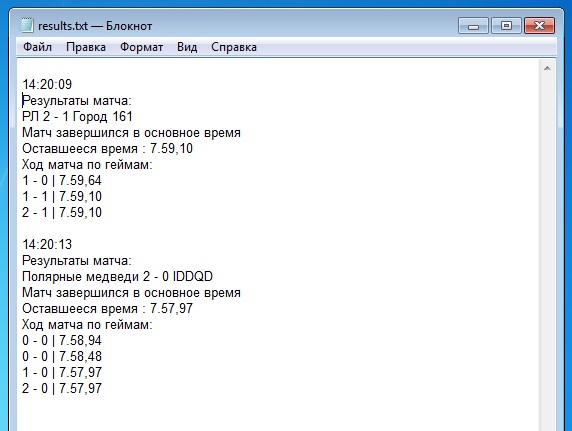Click the last line '2 - 0 | 7.57,97'

click(62, 388)
